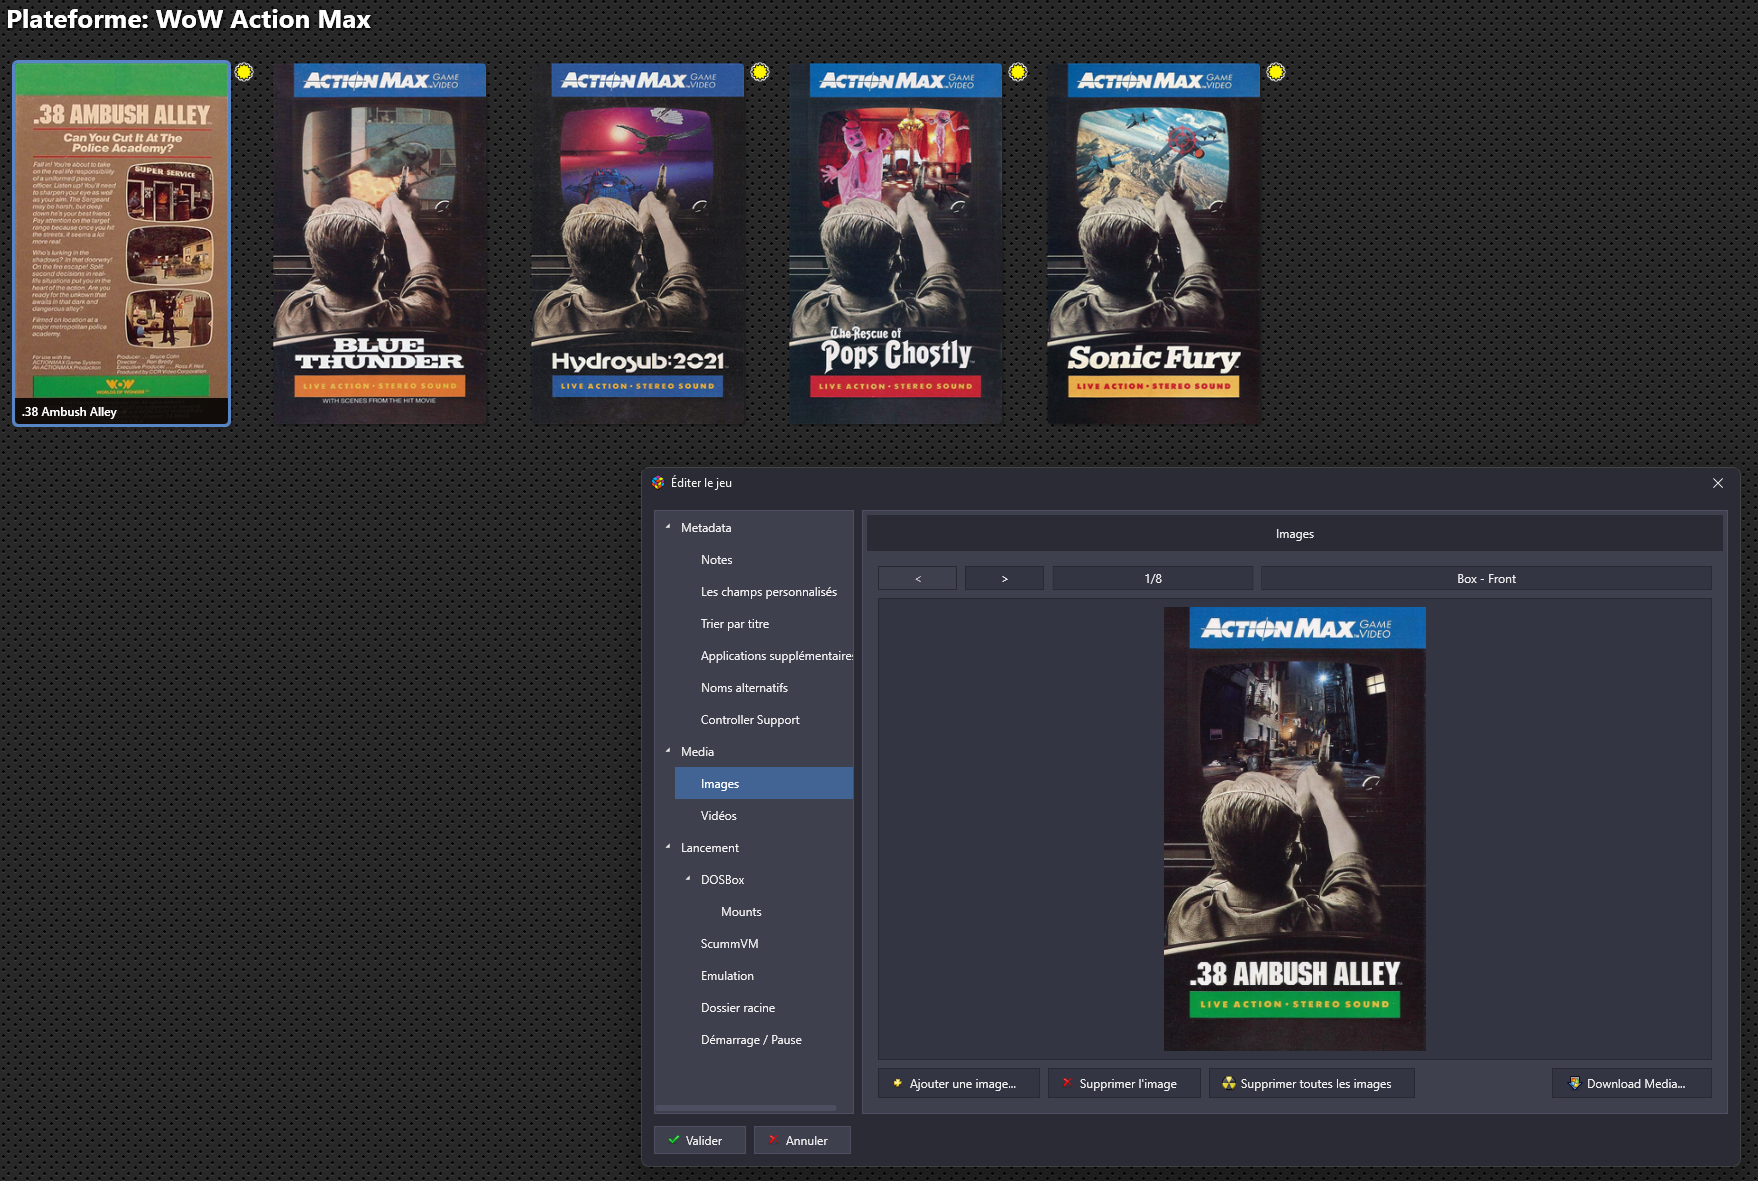Click the yellow badge beside Sonic Fury cover
The height and width of the screenshot is (1181, 1758).
click(1276, 72)
